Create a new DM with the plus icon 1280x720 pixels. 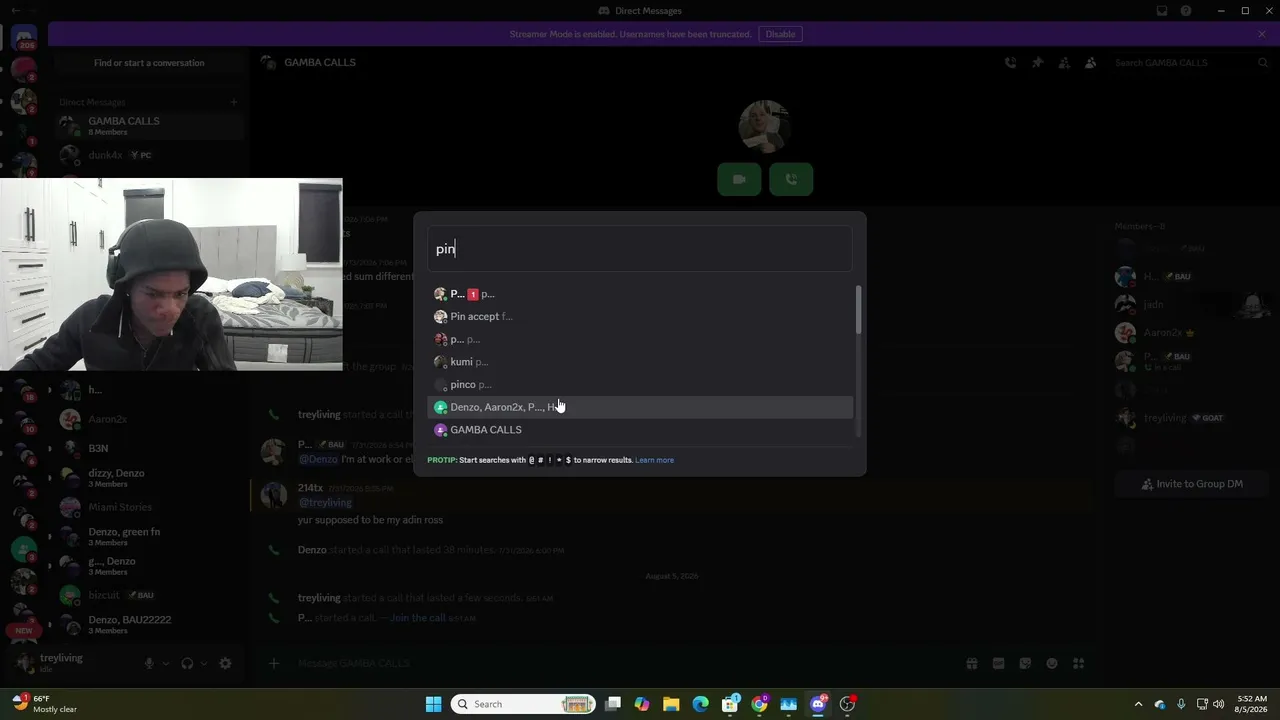pyautogui.click(x=234, y=102)
